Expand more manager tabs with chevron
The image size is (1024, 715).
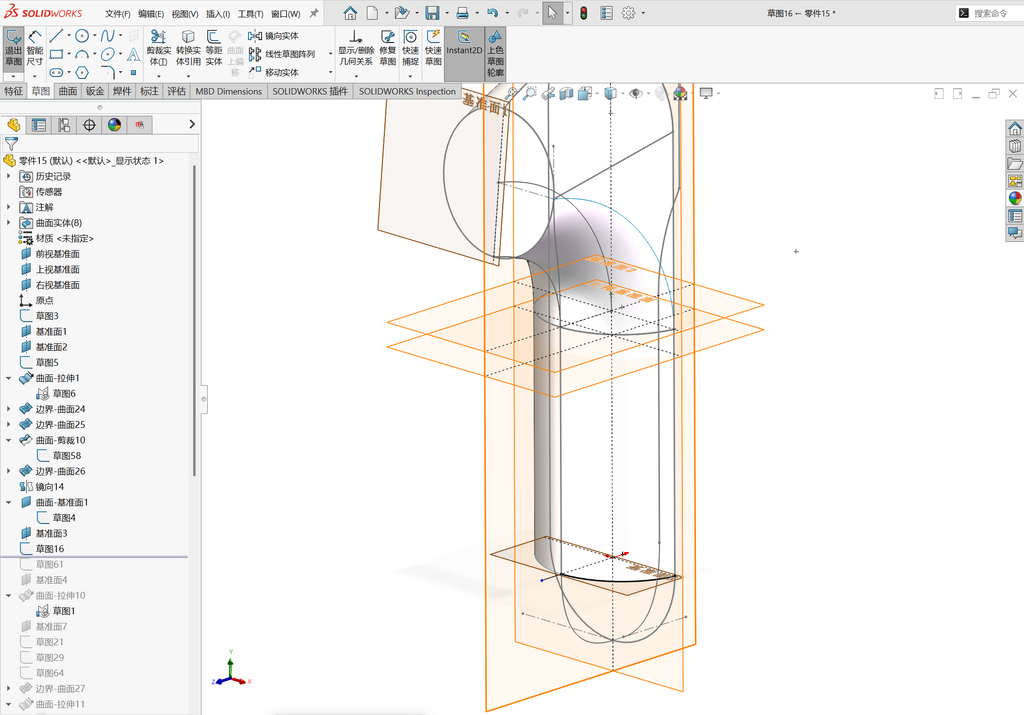[192, 124]
